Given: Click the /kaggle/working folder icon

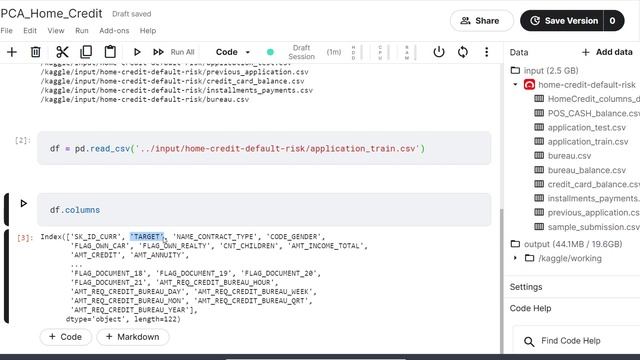Looking at the screenshot, I should (529, 258).
